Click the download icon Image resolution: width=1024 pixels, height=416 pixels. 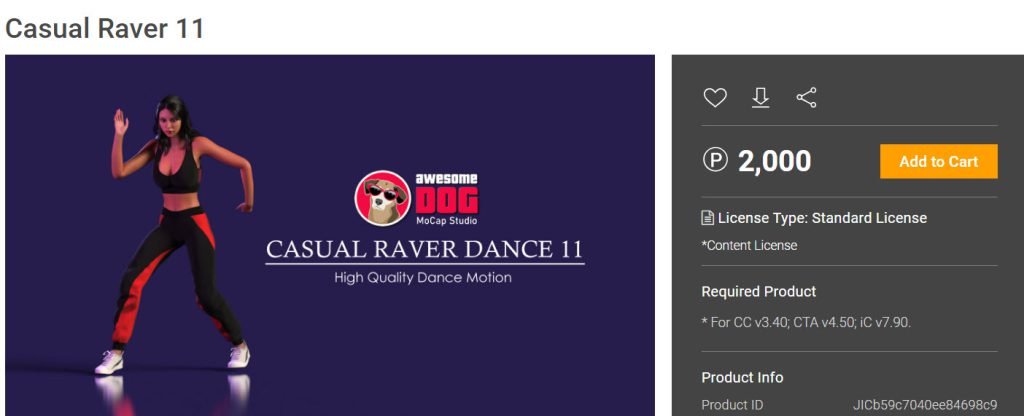click(760, 98)
